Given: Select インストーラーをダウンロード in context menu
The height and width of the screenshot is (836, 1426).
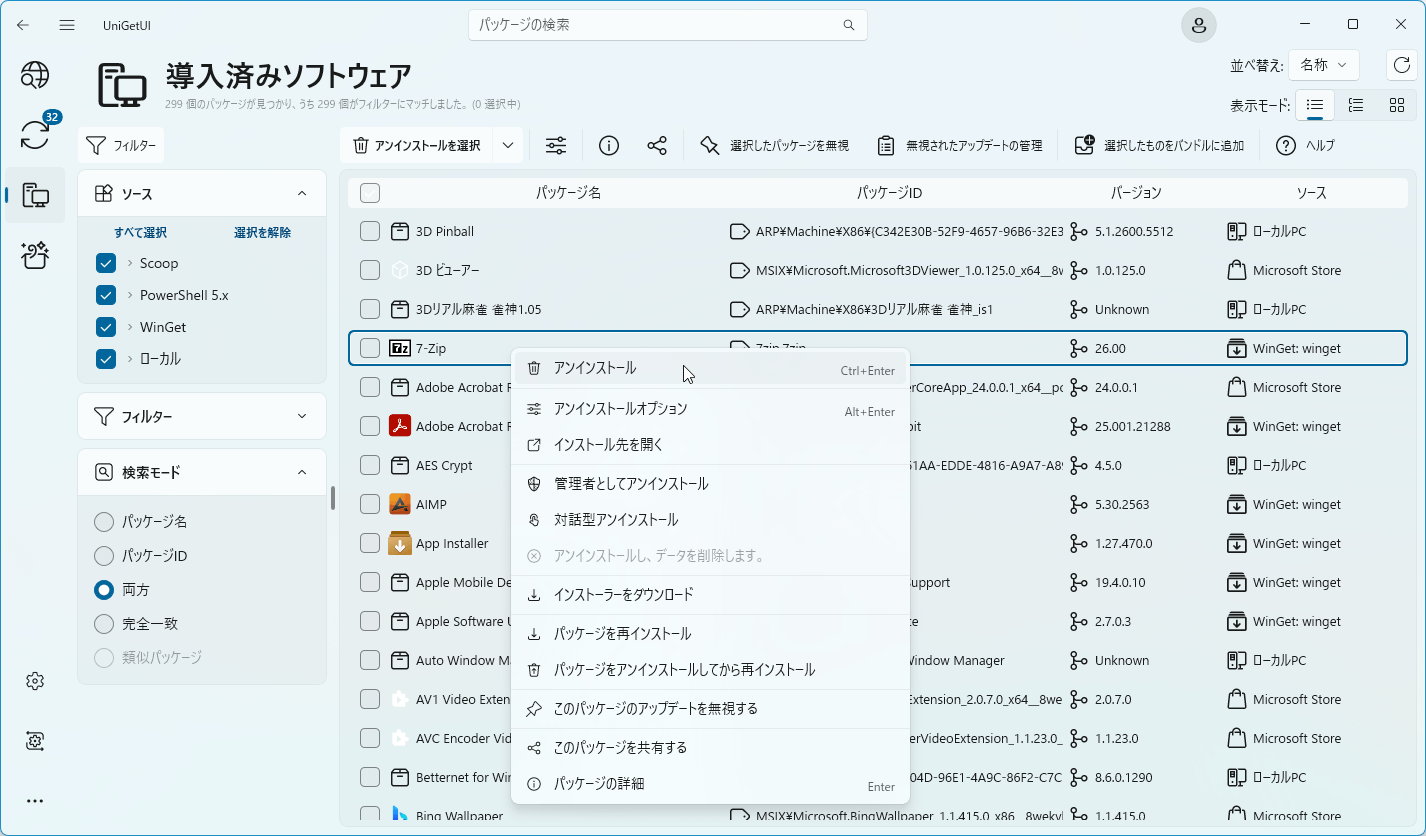Looking at the screenshot, I should point(623,595).
